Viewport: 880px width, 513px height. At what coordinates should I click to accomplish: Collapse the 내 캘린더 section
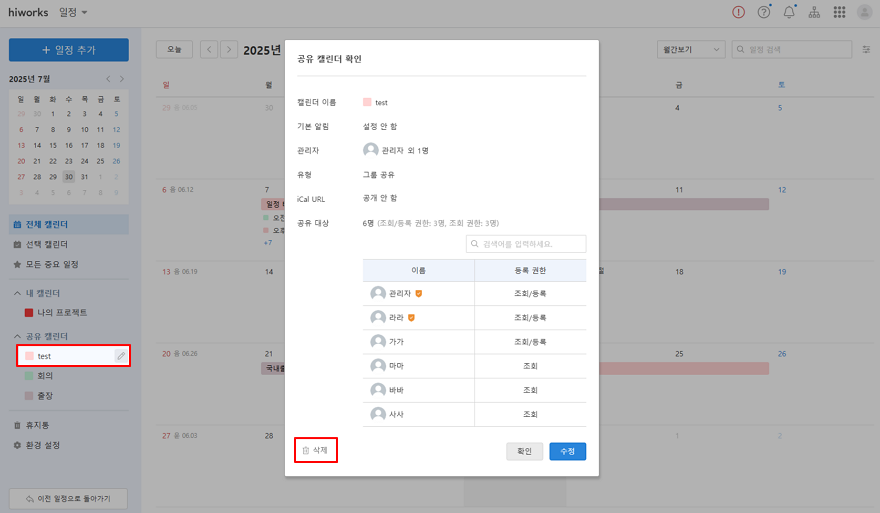(x=17, y=293)
